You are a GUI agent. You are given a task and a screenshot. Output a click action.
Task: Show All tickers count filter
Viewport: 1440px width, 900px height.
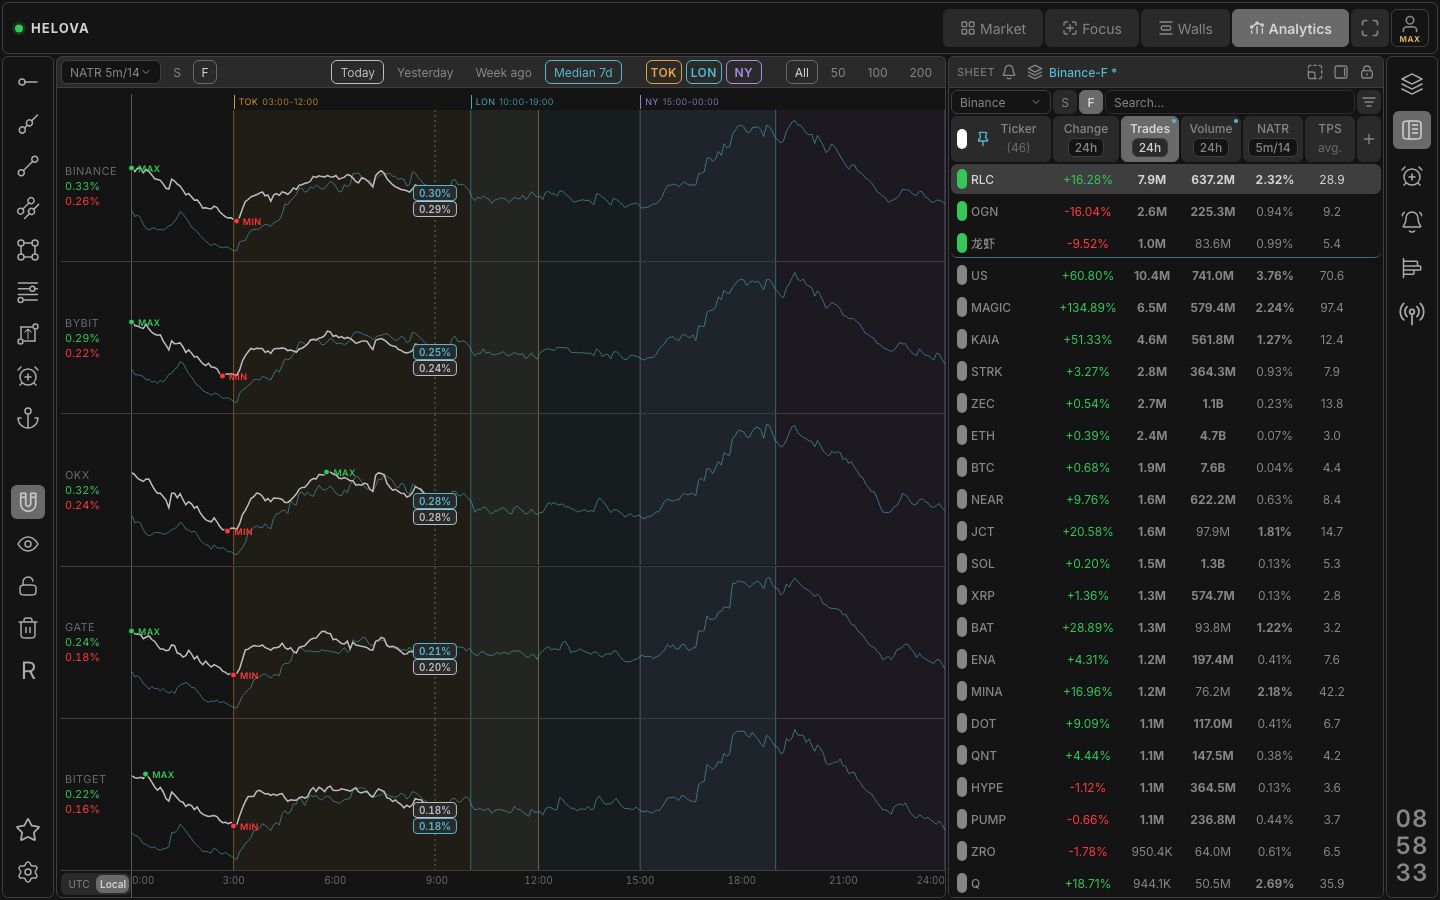pos(801,72)
